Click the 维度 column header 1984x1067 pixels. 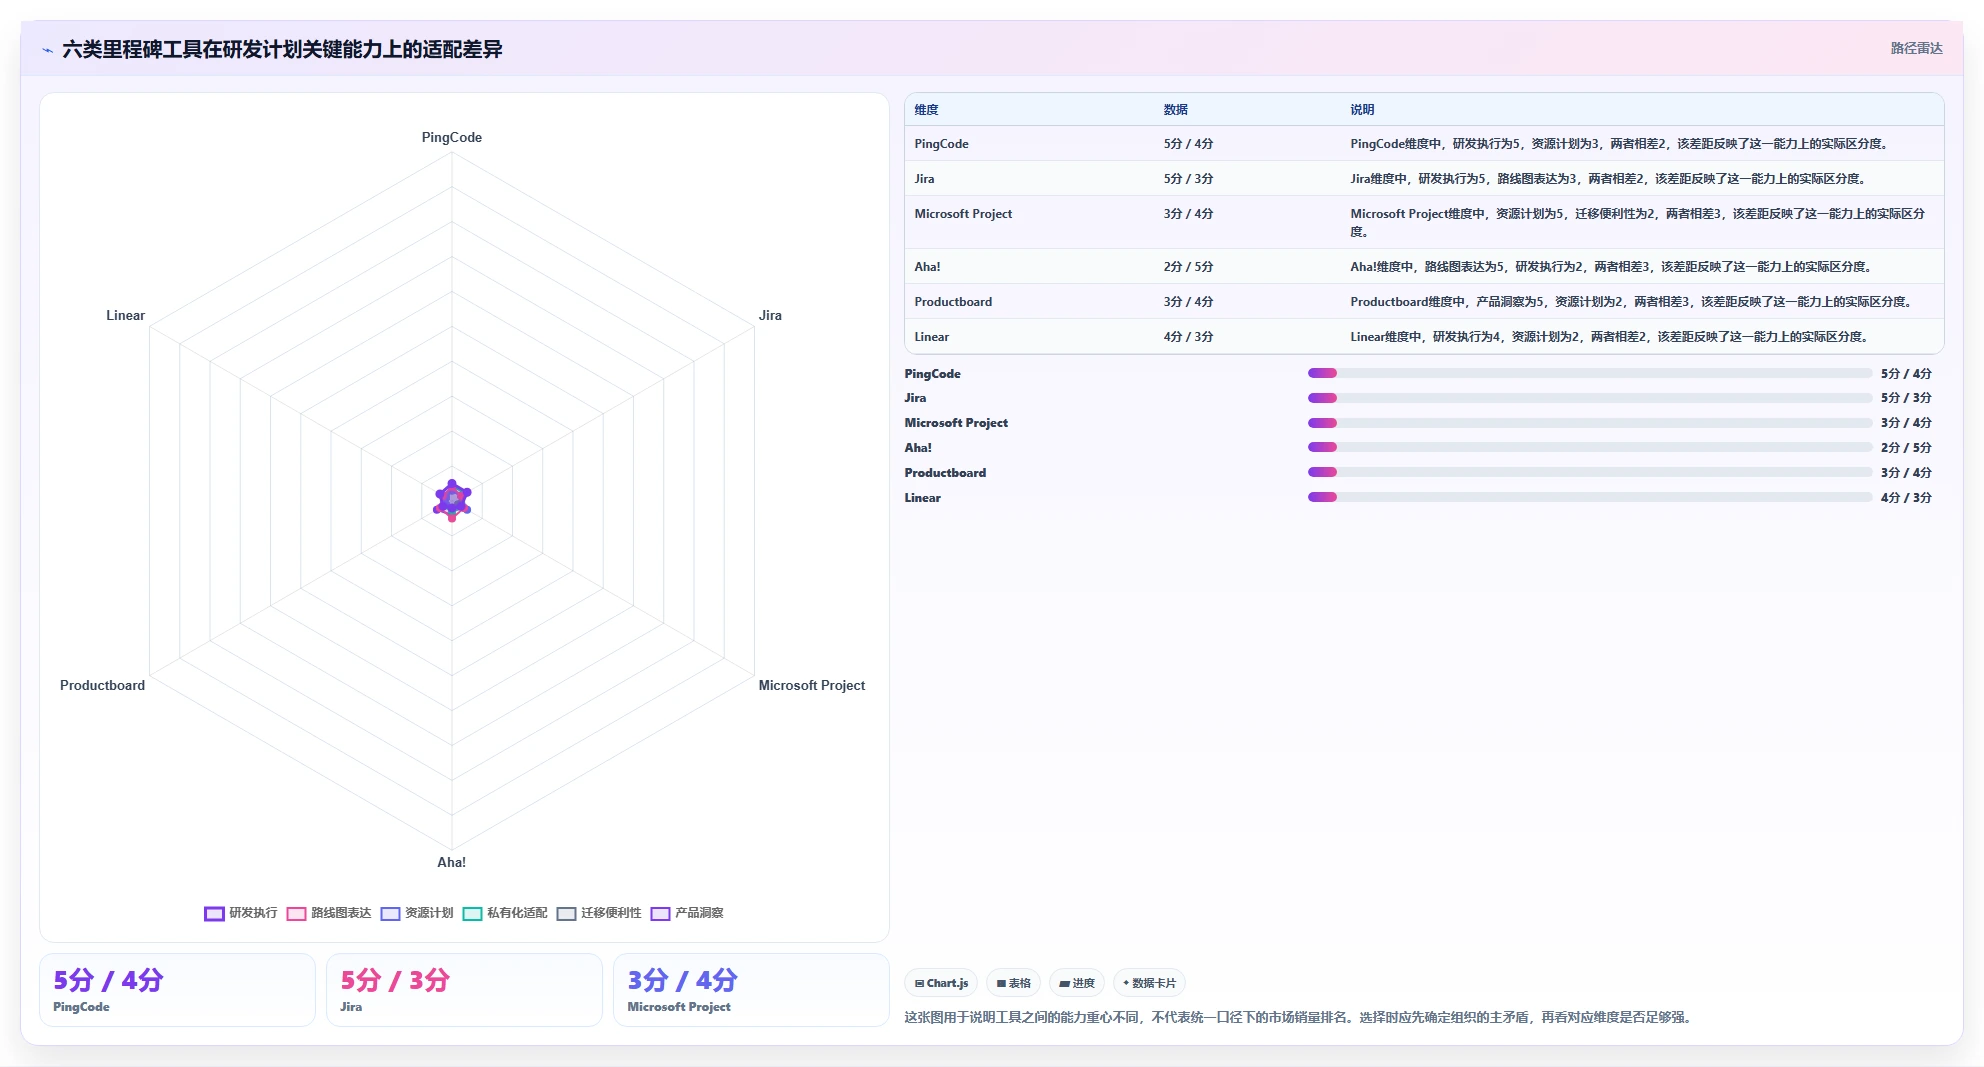[x=926, y=110]
